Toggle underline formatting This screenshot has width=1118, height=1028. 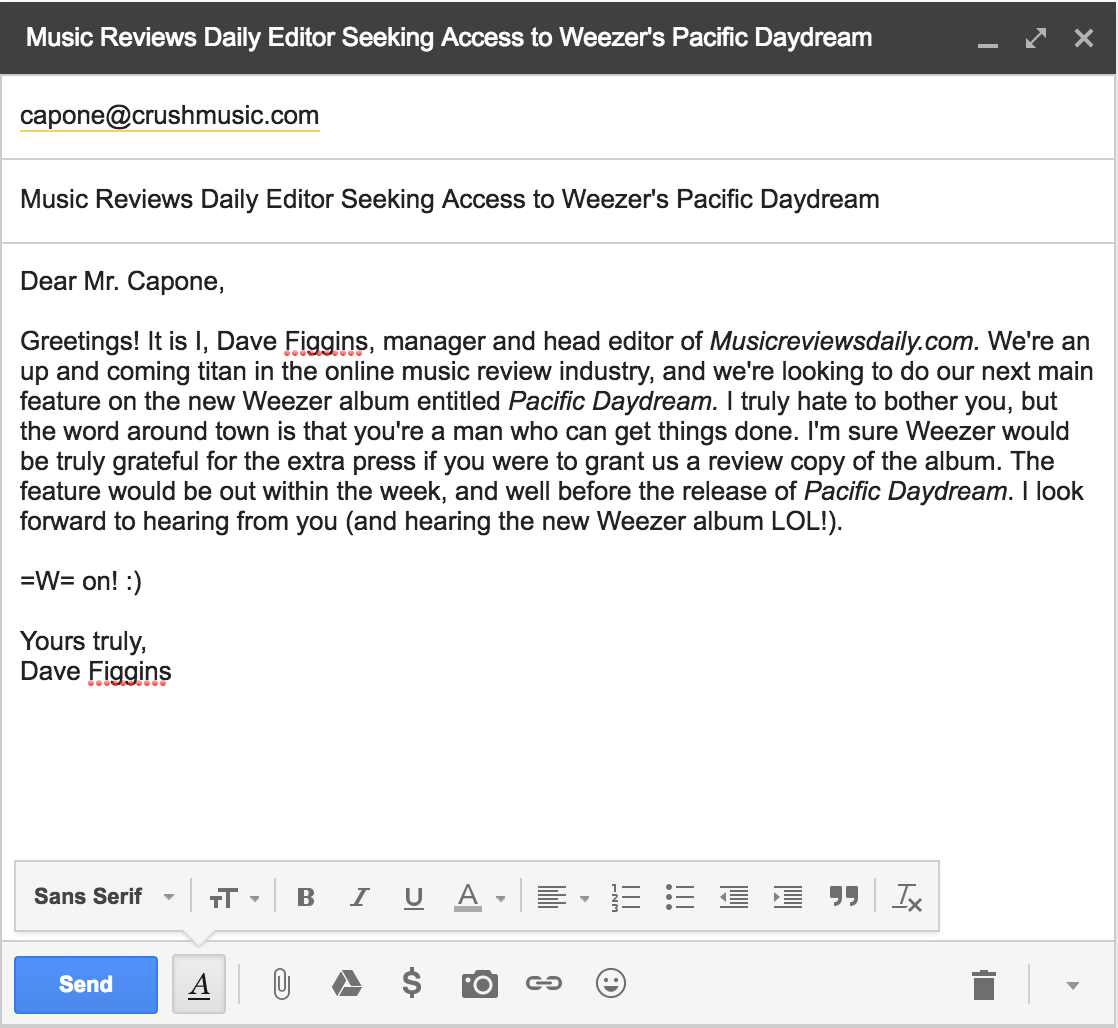point(414,898)
